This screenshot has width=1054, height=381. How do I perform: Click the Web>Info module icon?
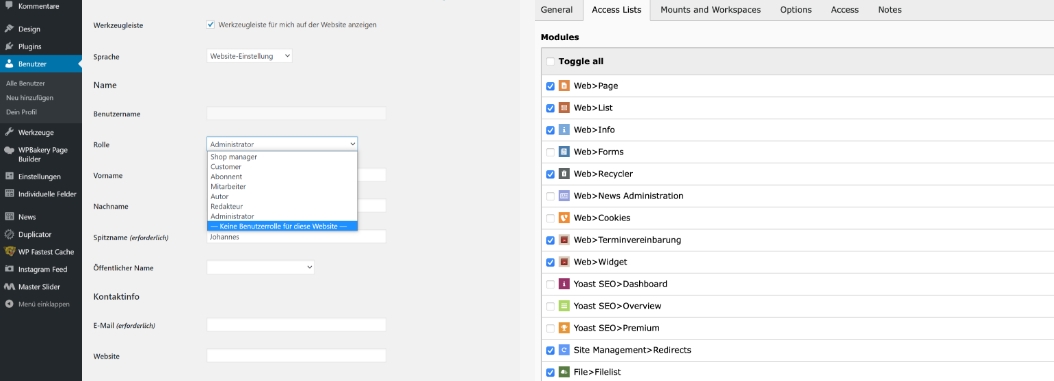click(x=565, y=130)
